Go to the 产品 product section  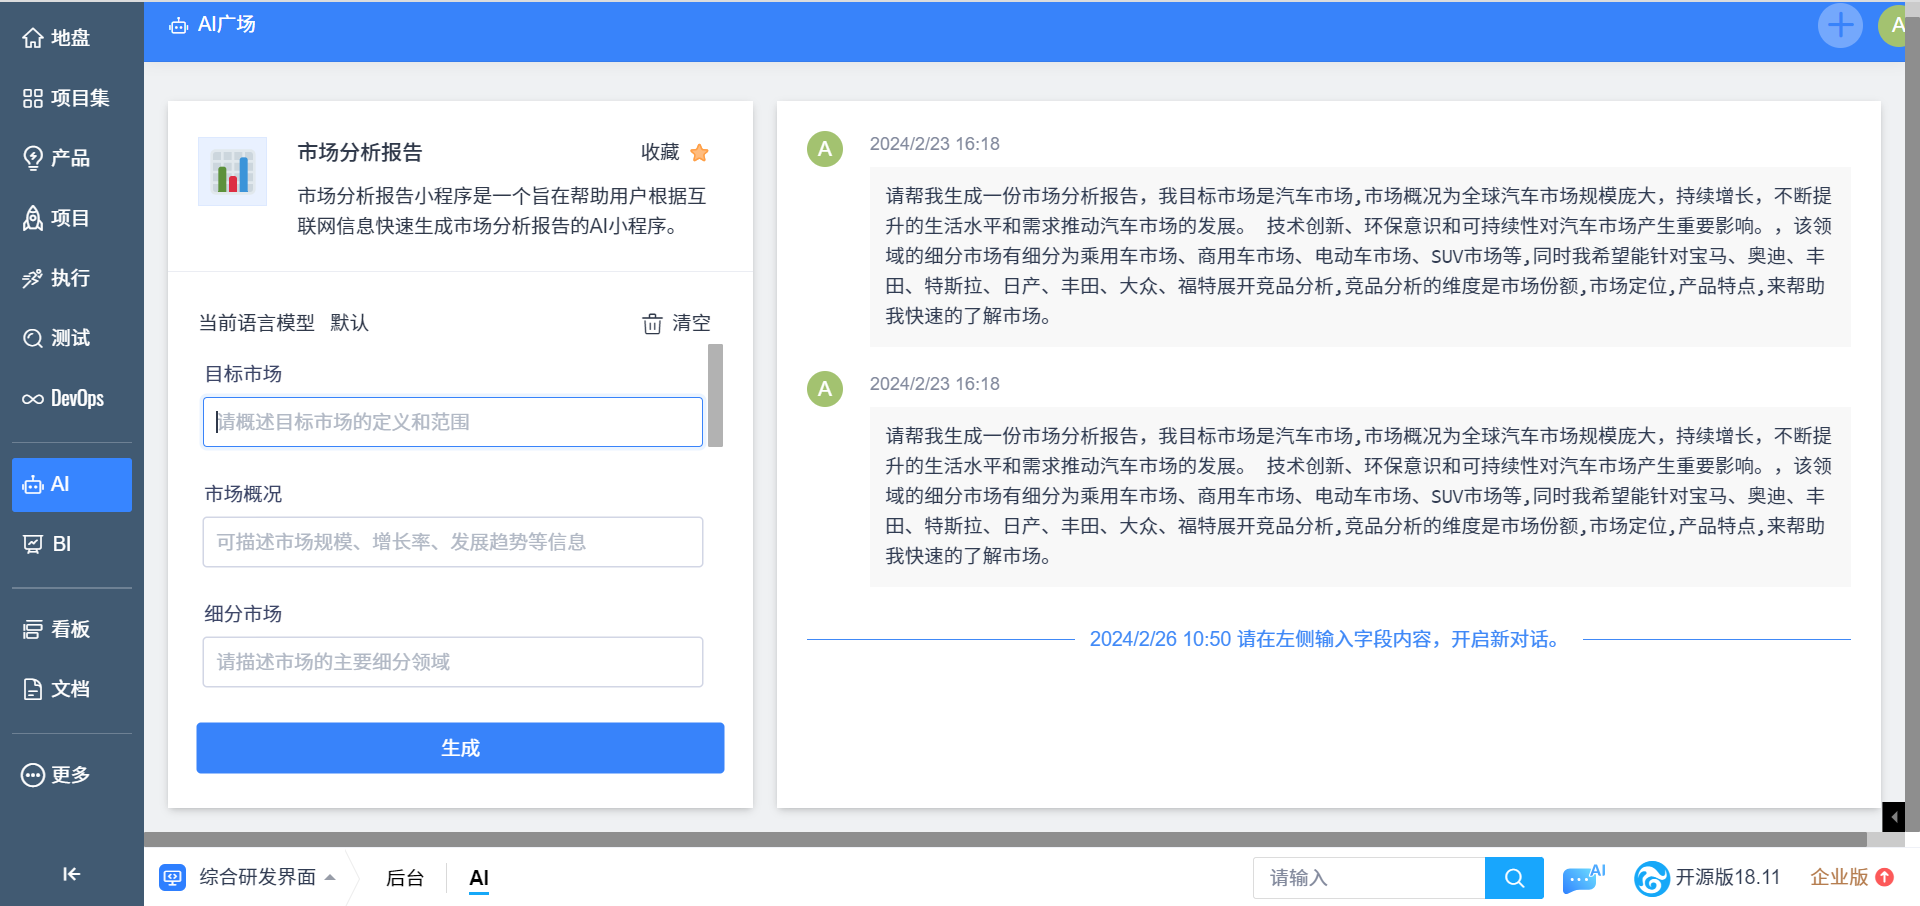56,158
